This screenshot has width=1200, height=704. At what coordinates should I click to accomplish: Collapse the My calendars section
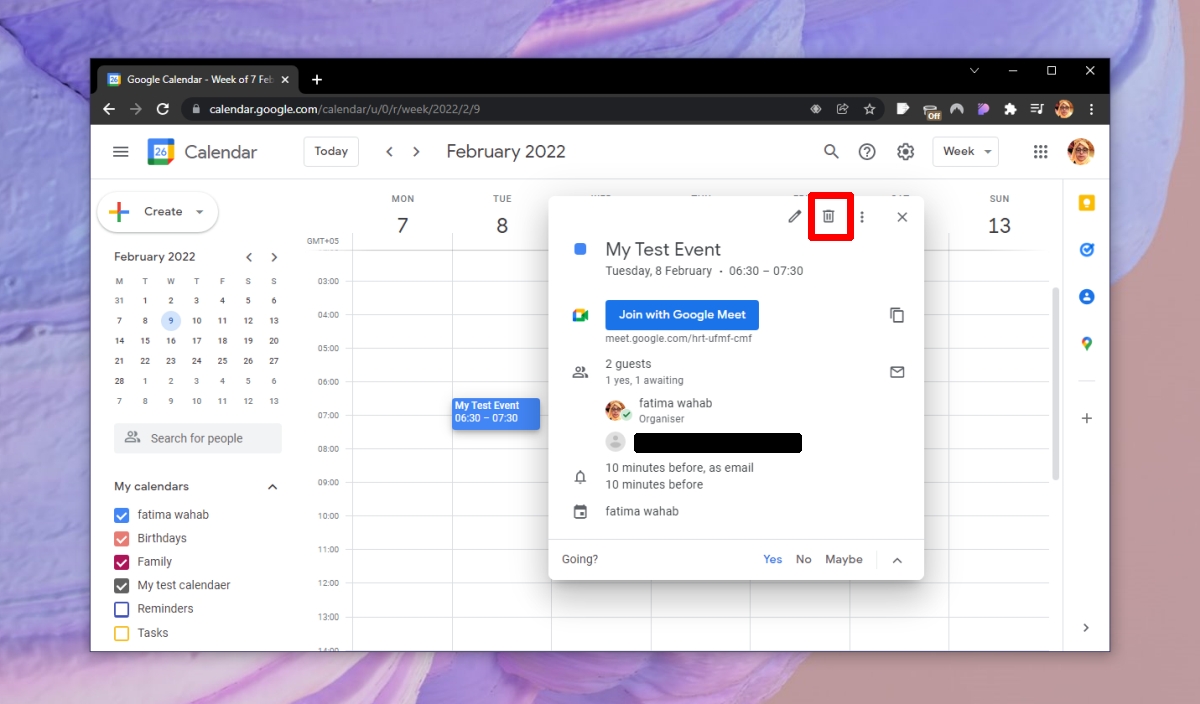click(x=272, y=487)
